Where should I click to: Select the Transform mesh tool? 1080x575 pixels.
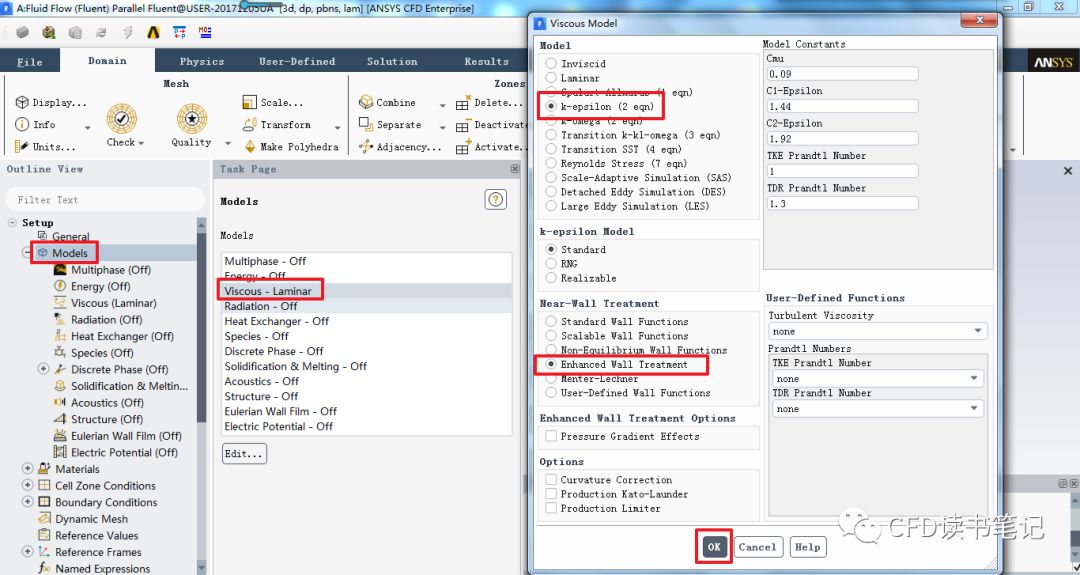tap(277, 125)
